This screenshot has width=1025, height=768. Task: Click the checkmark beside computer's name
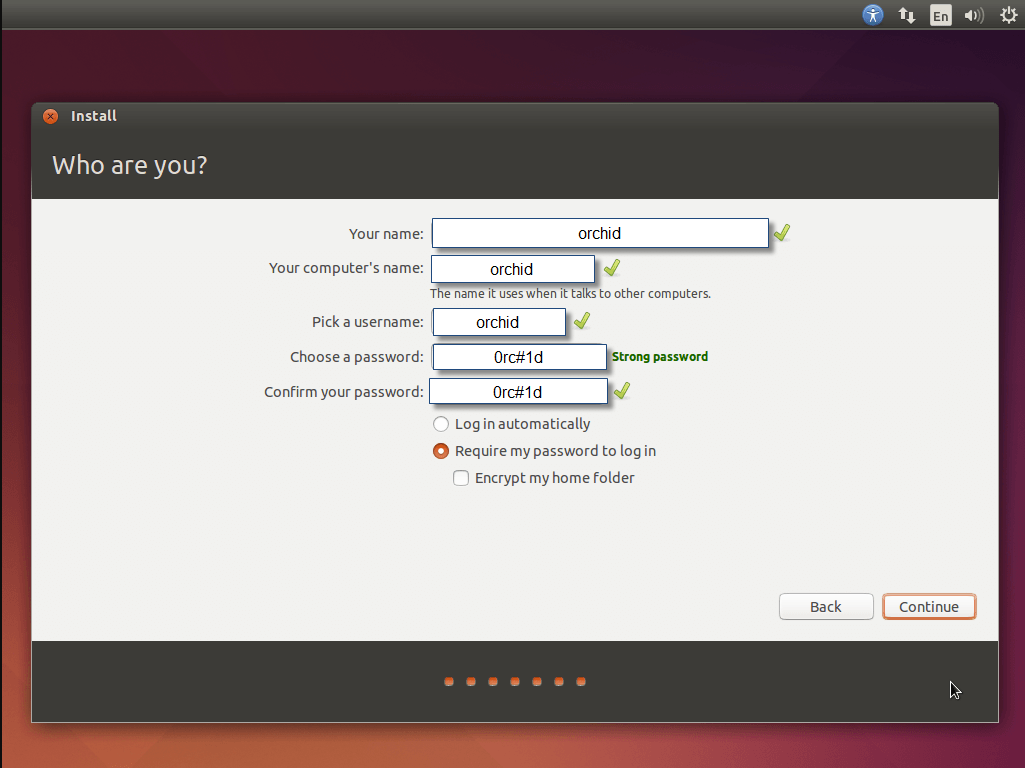tap(612, 268)
